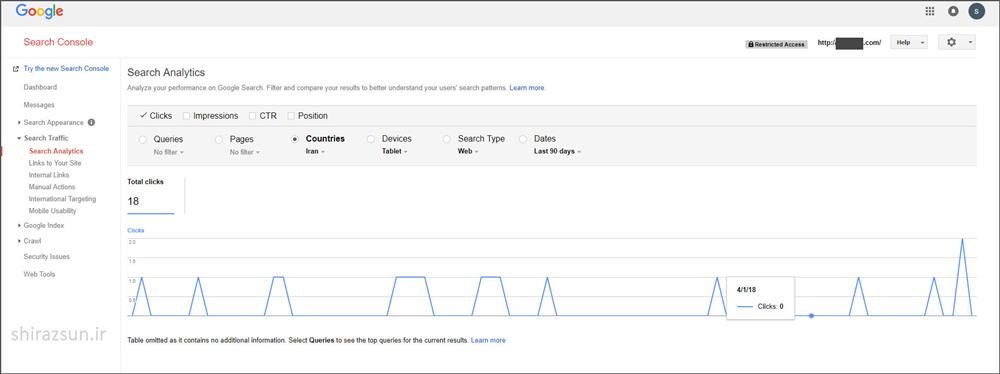Click Try the new Search Console link
The image size is (1000, 374).
tap(66, 69)
